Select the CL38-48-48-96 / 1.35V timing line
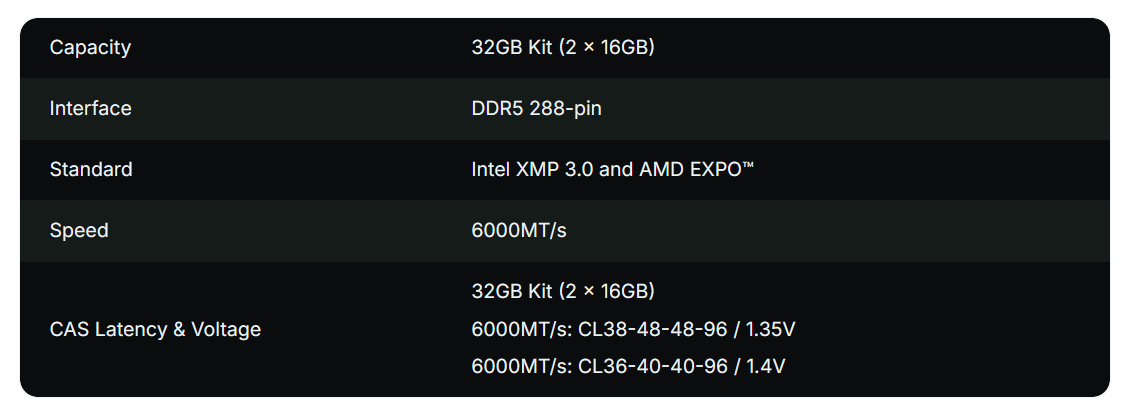The image size is (1126, 412). pos(633,329)
